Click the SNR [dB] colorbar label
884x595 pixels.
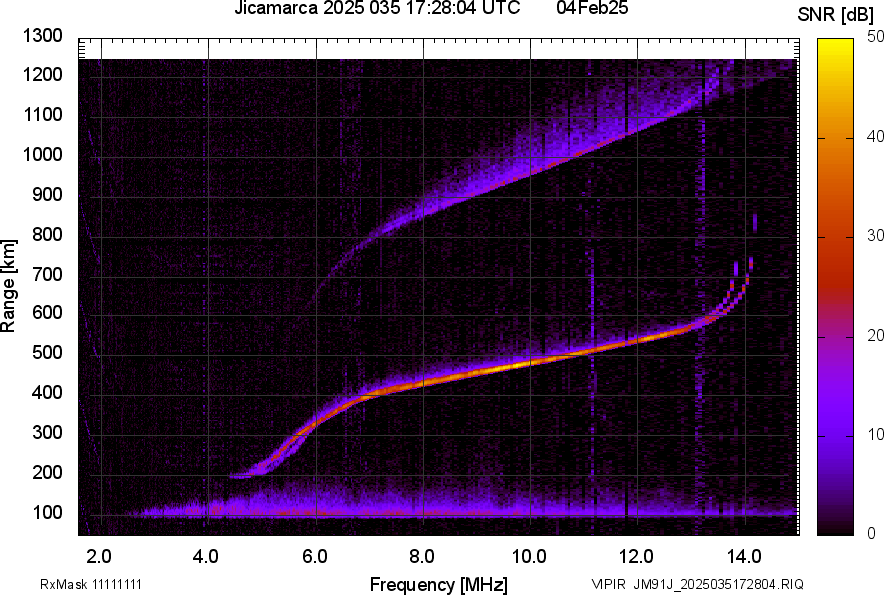point(836,15)
